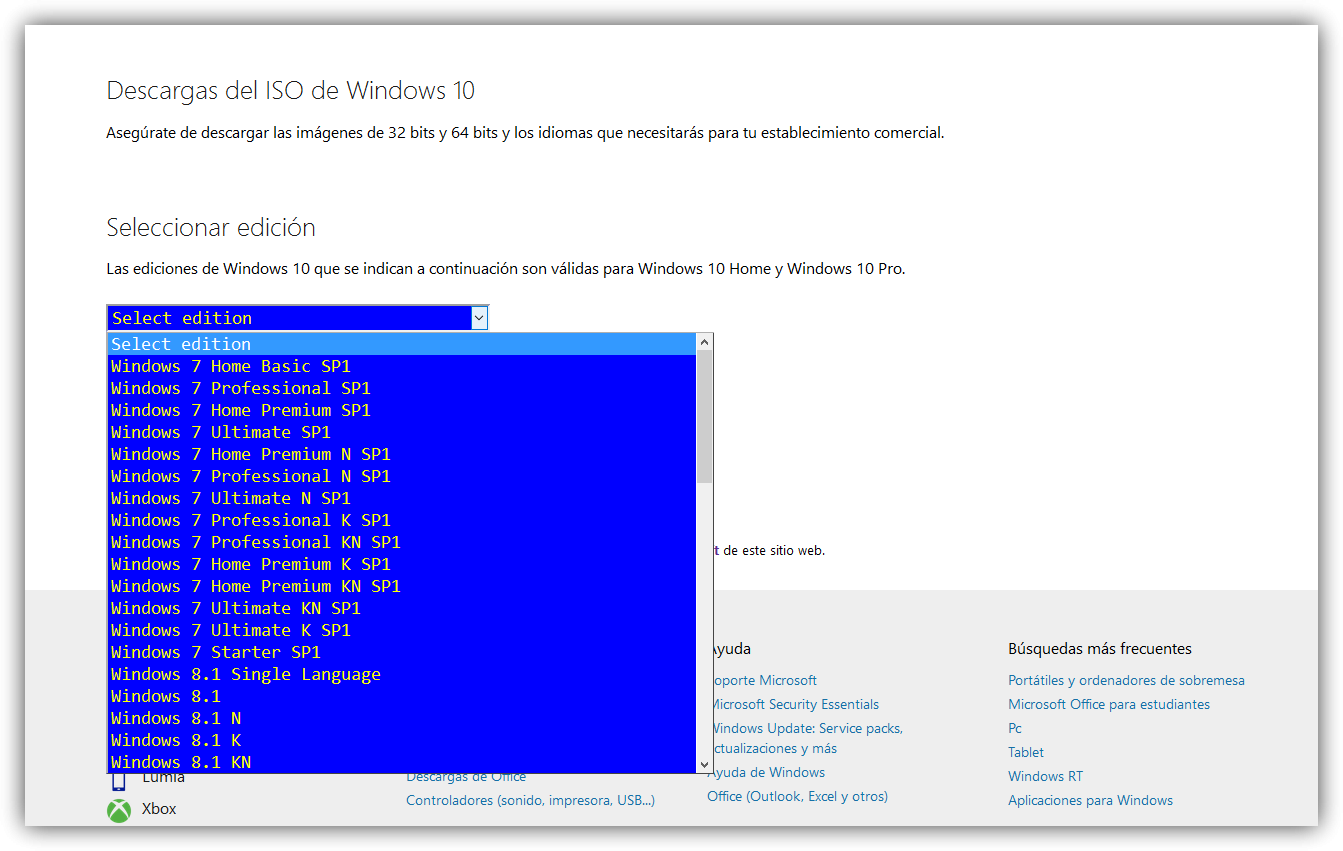Click the paragraph starting "Asegúrate de descargar"
The height and width of the screenshot is (851, 1343).
pyautogui.click(x=525, y=132)
